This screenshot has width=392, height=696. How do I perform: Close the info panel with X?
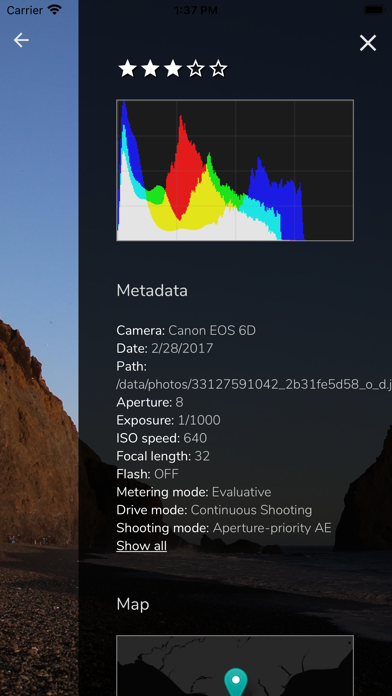pos(368,43)
